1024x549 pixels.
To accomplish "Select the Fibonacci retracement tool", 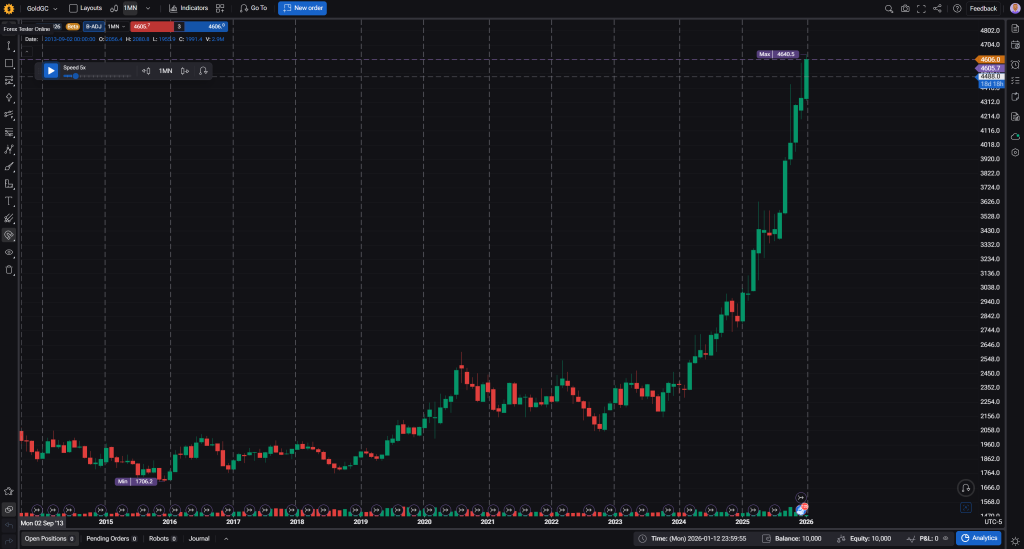I will (8, 132).
